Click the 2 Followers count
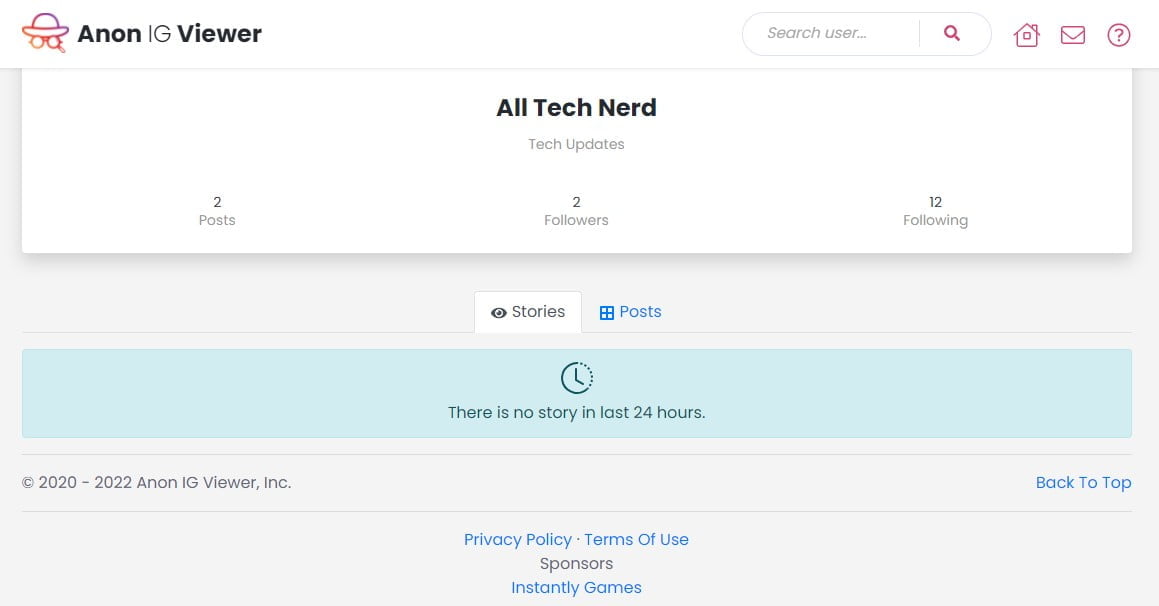The width and height of the screenshot is (1159, 606). click(576, 211)
